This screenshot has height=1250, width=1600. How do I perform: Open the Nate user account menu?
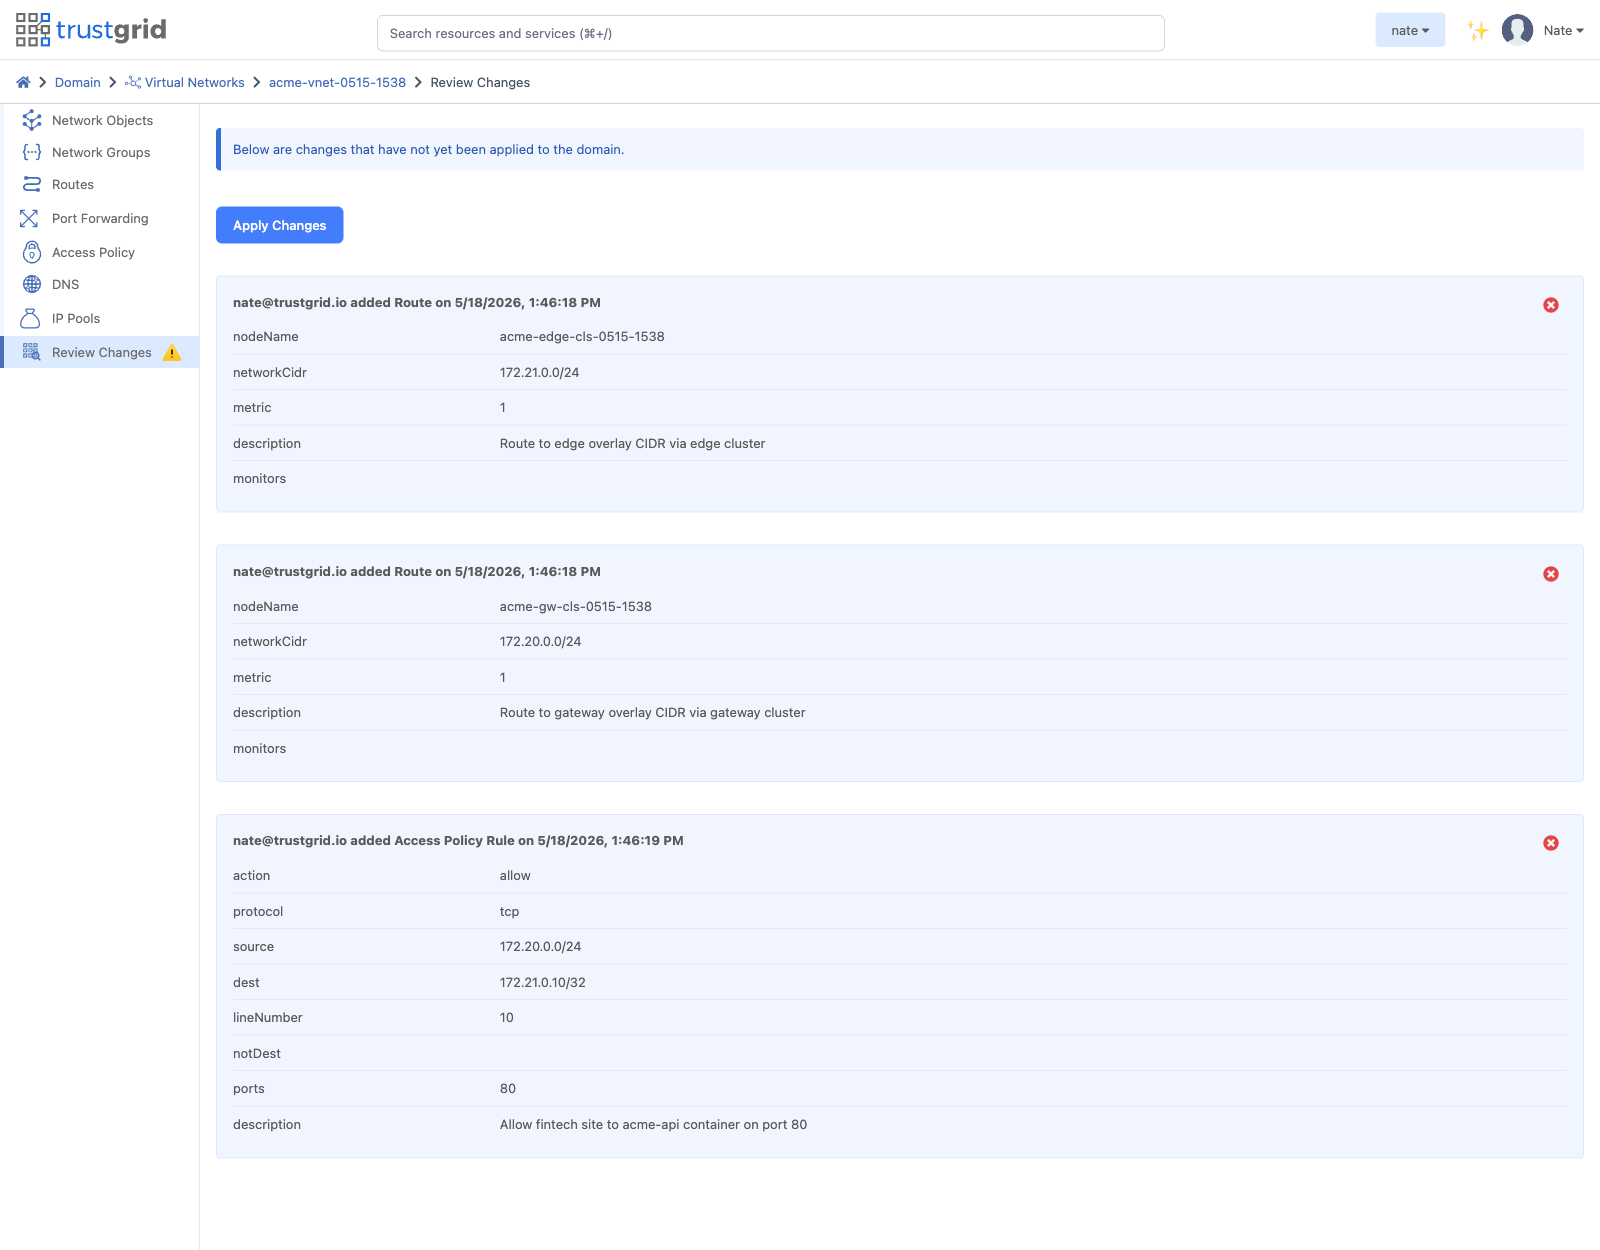pyautogui.click(x=1544, y=30)
